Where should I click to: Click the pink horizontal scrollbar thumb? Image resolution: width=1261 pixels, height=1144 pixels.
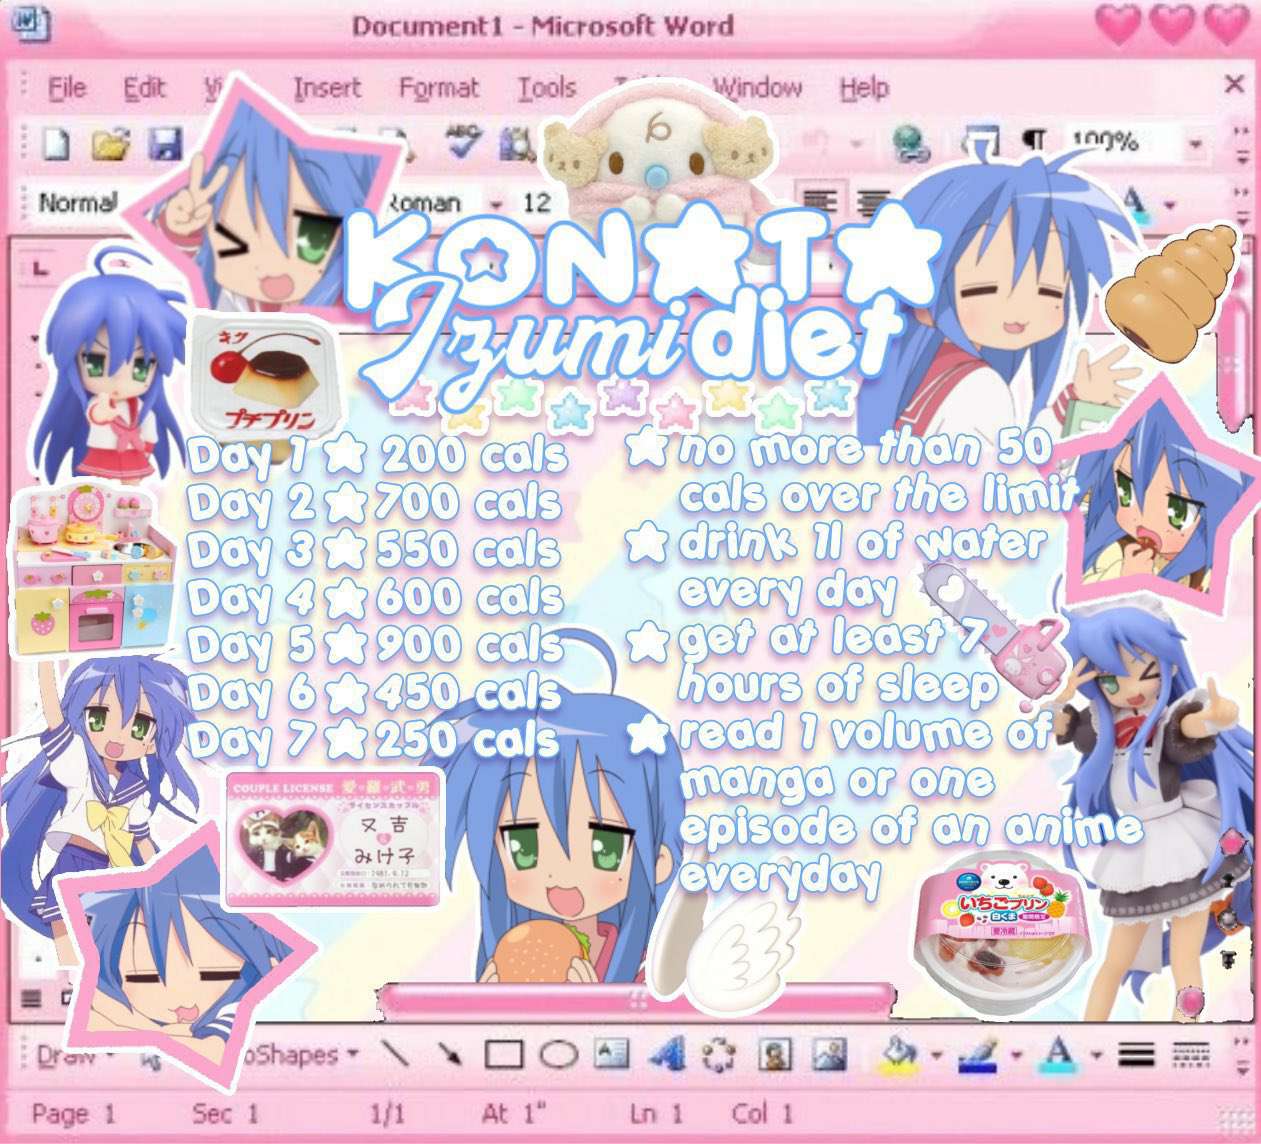[636, 999]
